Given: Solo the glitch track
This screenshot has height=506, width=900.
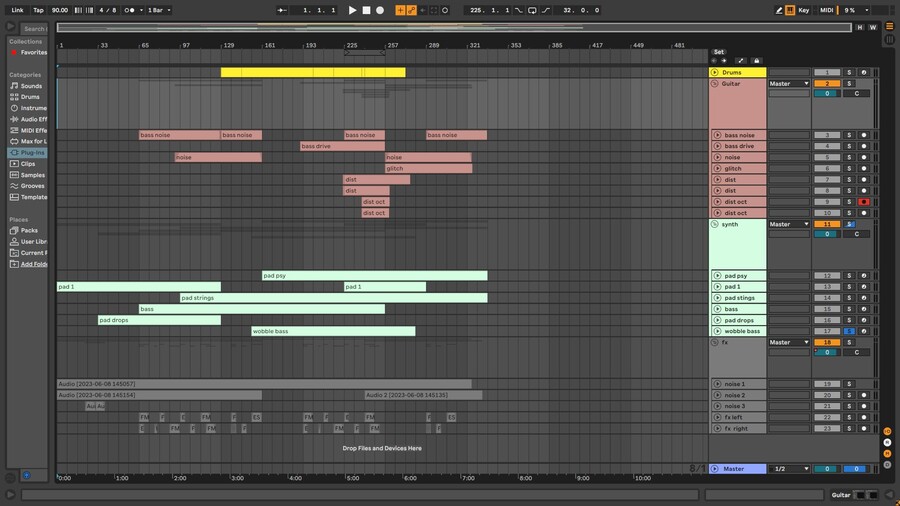Looking at the screenshot, I should click(849, 169).
